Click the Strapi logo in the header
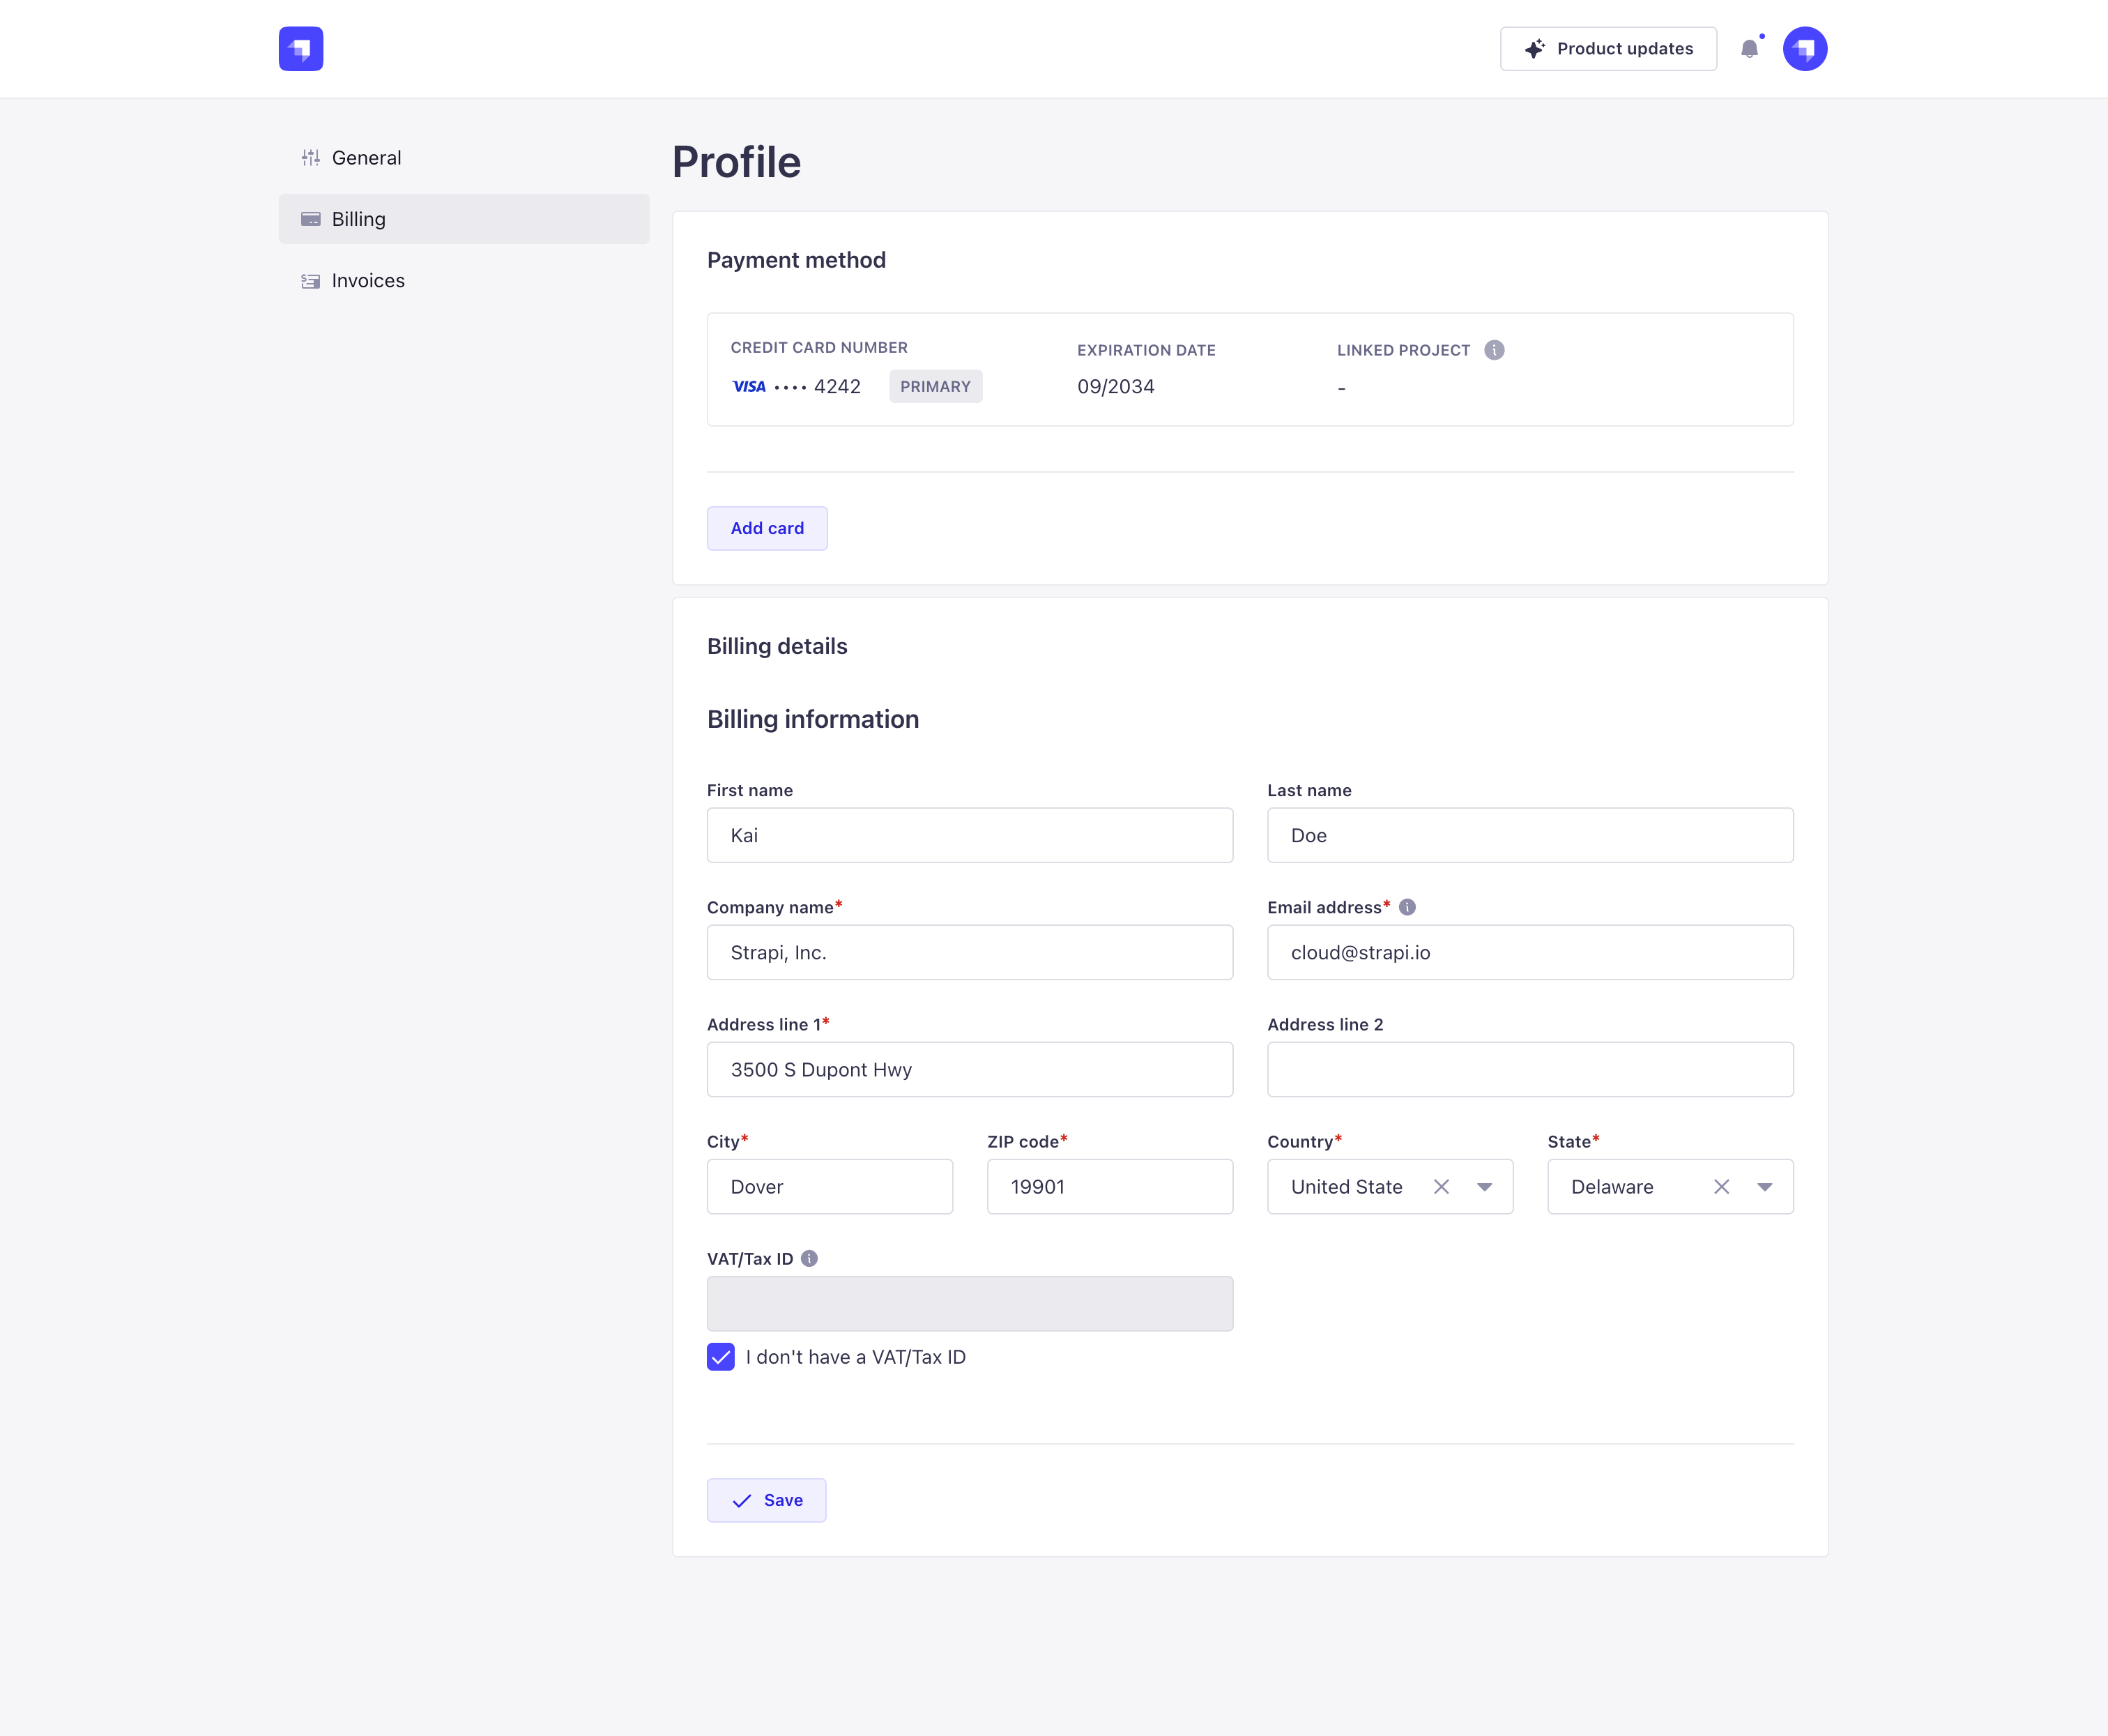The height and width of the screenshot is (1736, 2108). 301,48
